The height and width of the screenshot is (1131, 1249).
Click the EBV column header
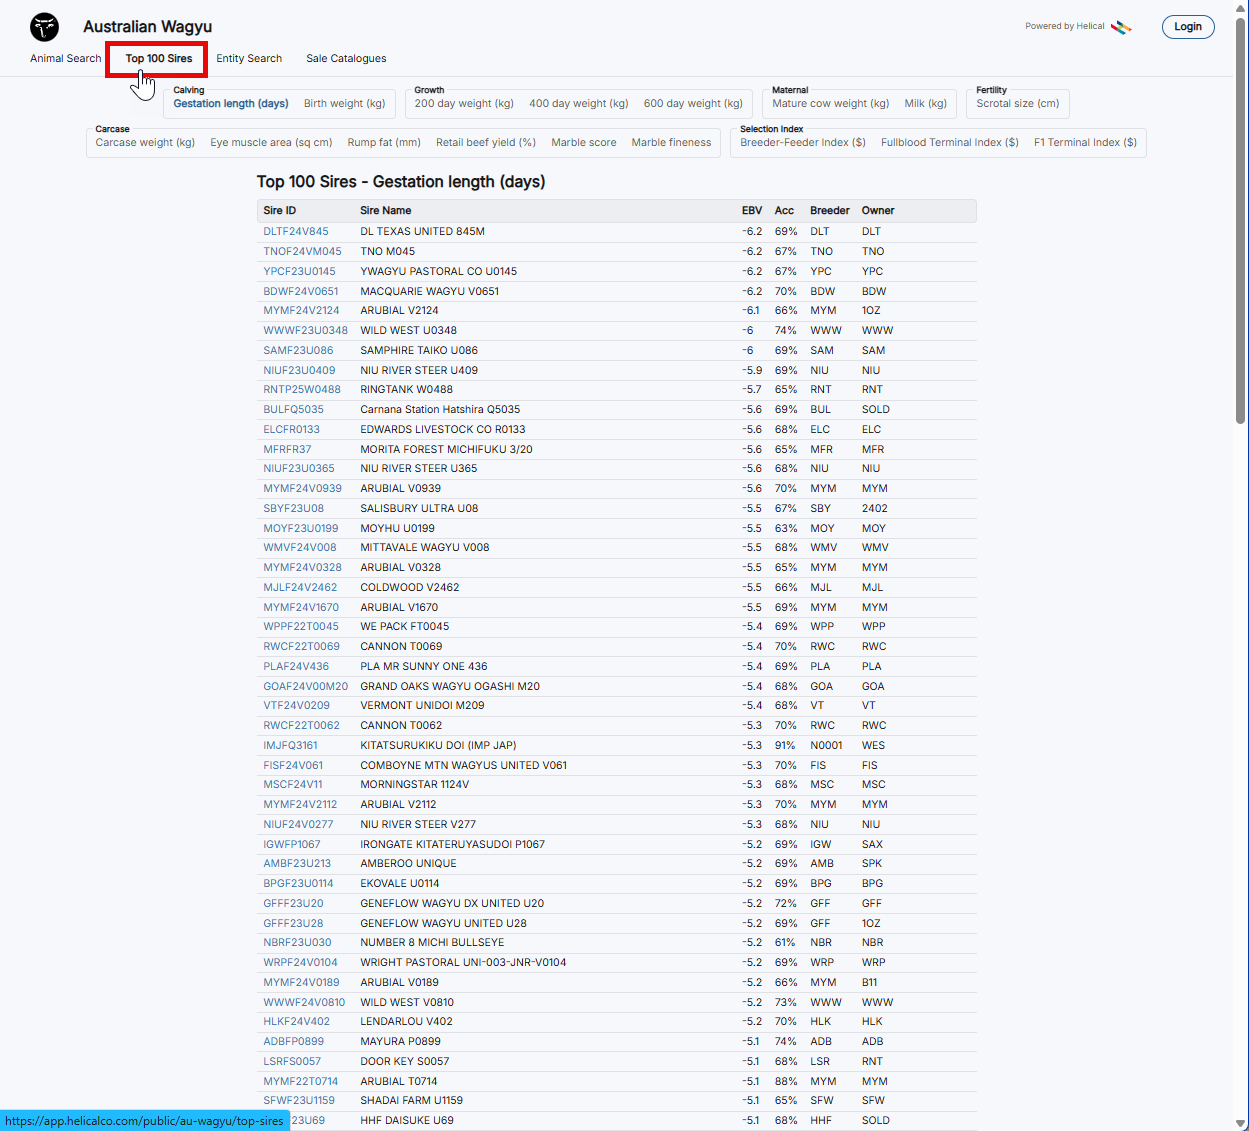(x=751, y=211)
